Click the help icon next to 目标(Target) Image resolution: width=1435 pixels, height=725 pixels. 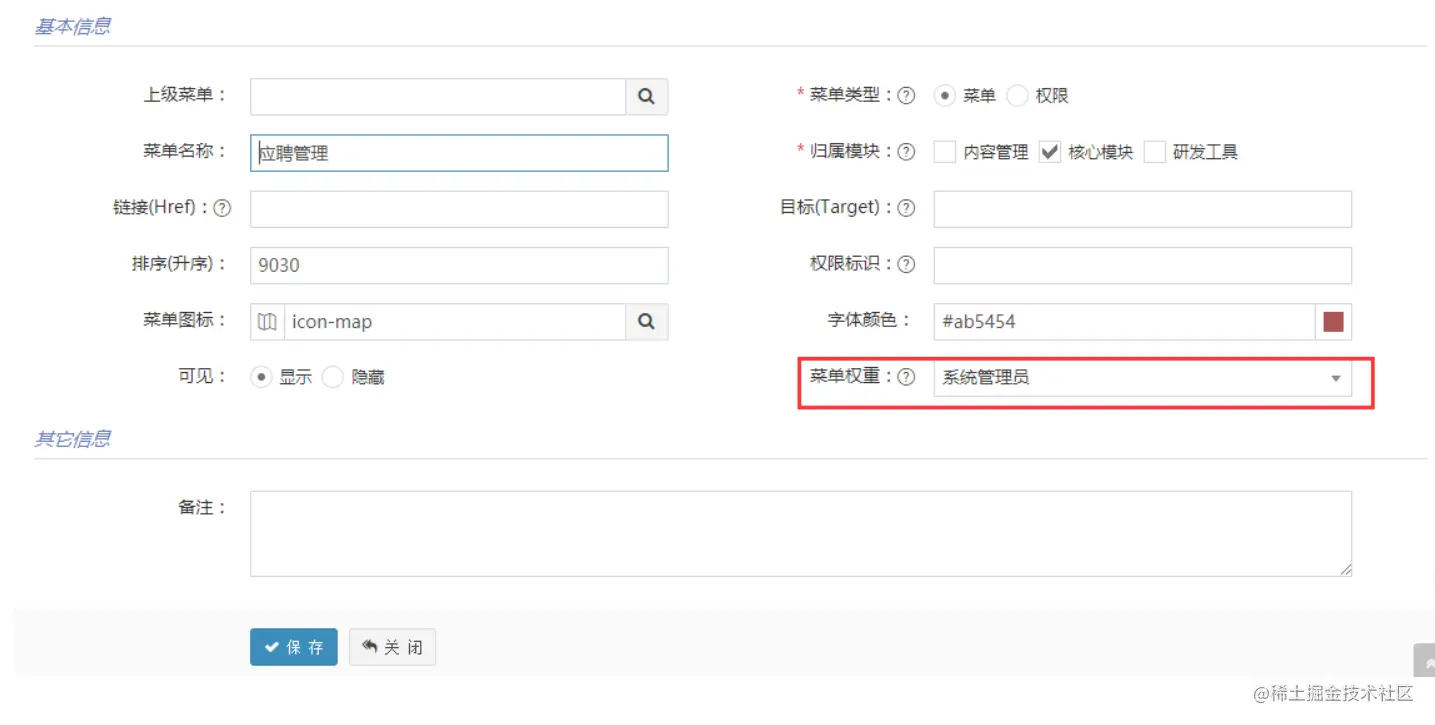(906, 208)
